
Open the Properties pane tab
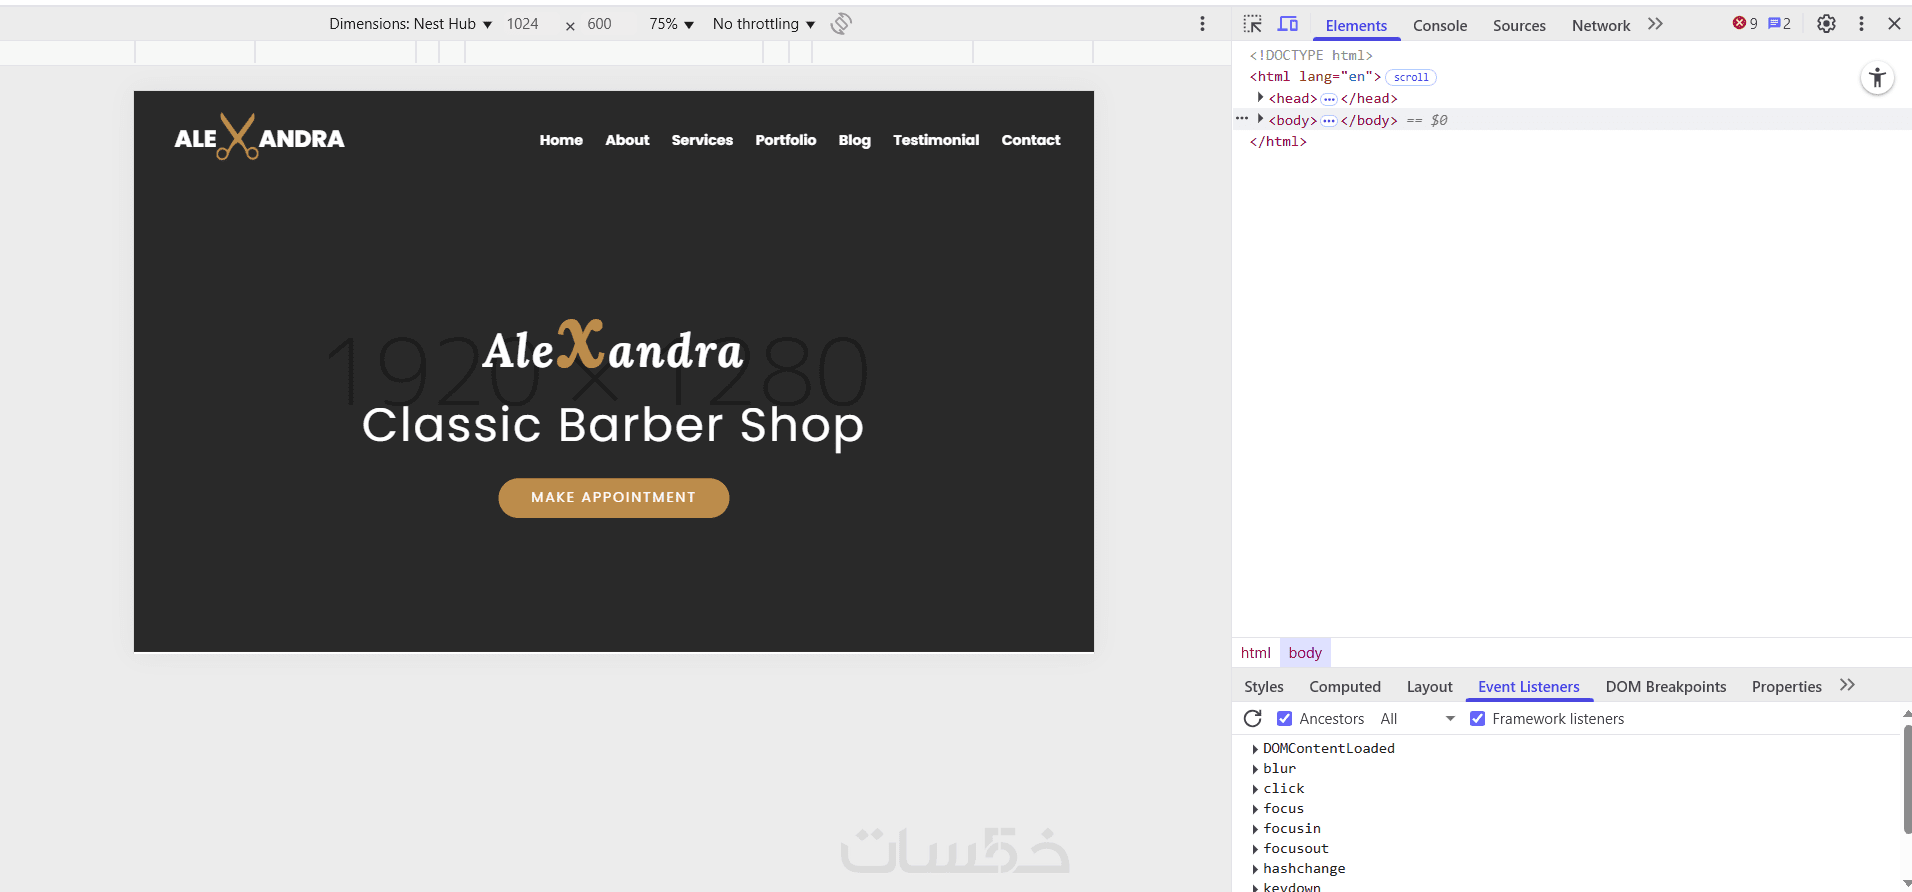click(1786, 686)
